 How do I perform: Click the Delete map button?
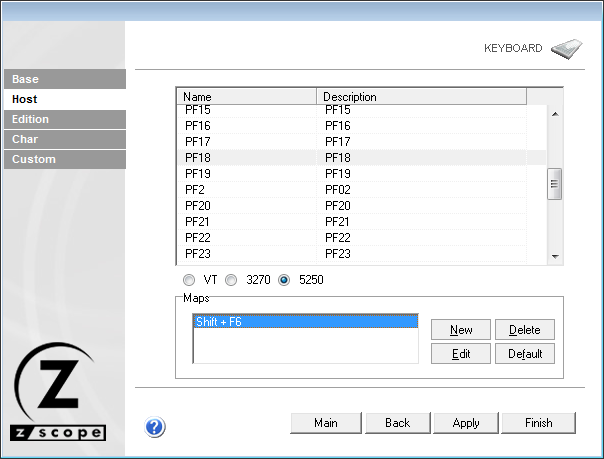[525, 330]
